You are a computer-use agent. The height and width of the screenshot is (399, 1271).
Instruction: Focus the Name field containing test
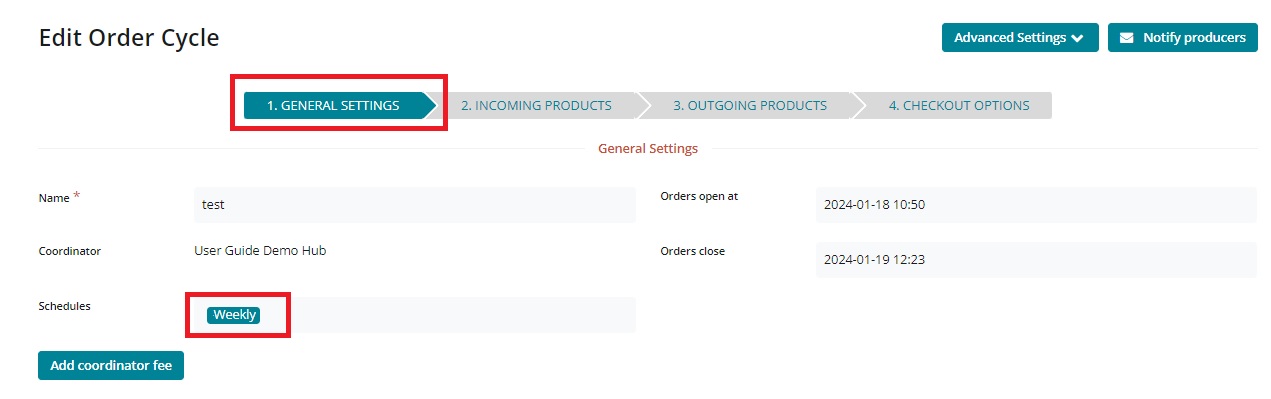pyautogui.click(x=414, y=204)
